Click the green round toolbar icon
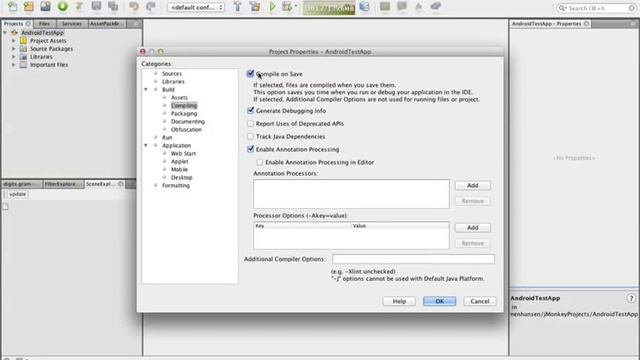Viewport: 640px width, 360px height. coord(62,7)
